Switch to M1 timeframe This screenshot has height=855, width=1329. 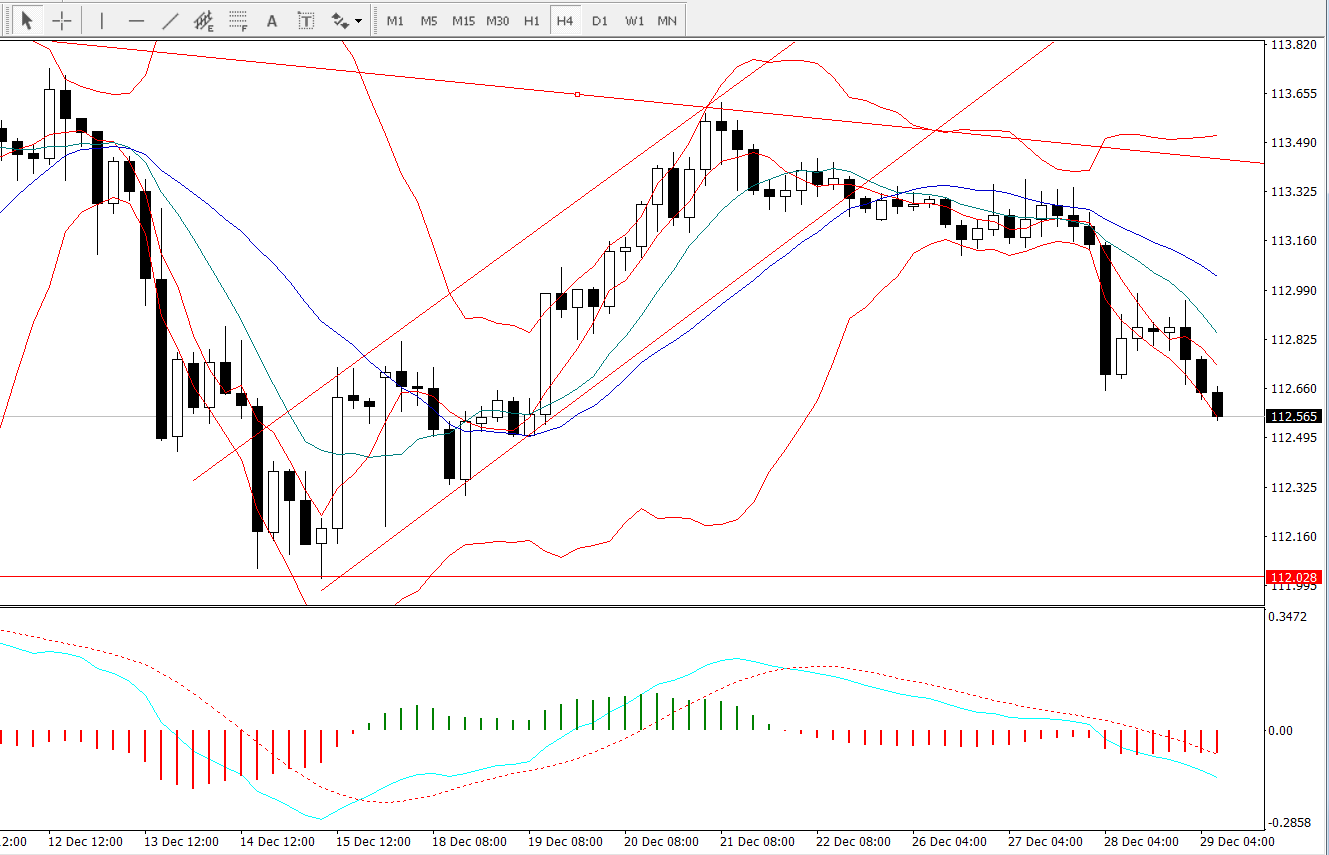click(395, 20)
